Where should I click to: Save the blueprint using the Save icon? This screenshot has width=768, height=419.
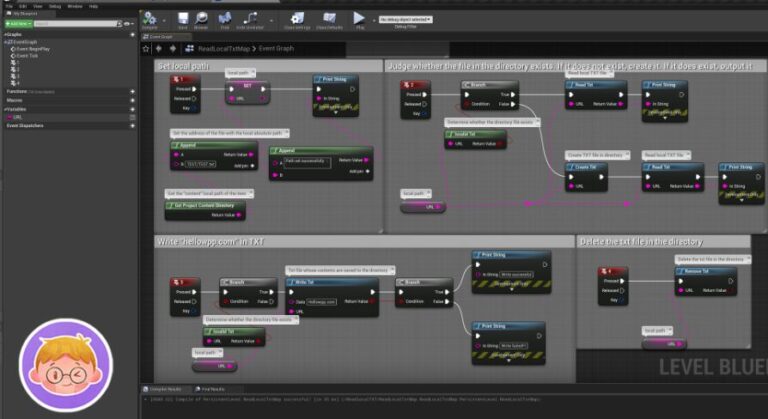pyautogui.click(x=183, y=18)
